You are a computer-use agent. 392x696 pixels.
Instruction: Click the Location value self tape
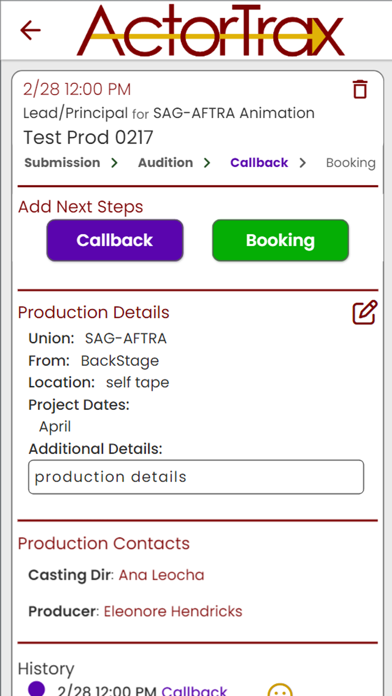pos(138,383)
